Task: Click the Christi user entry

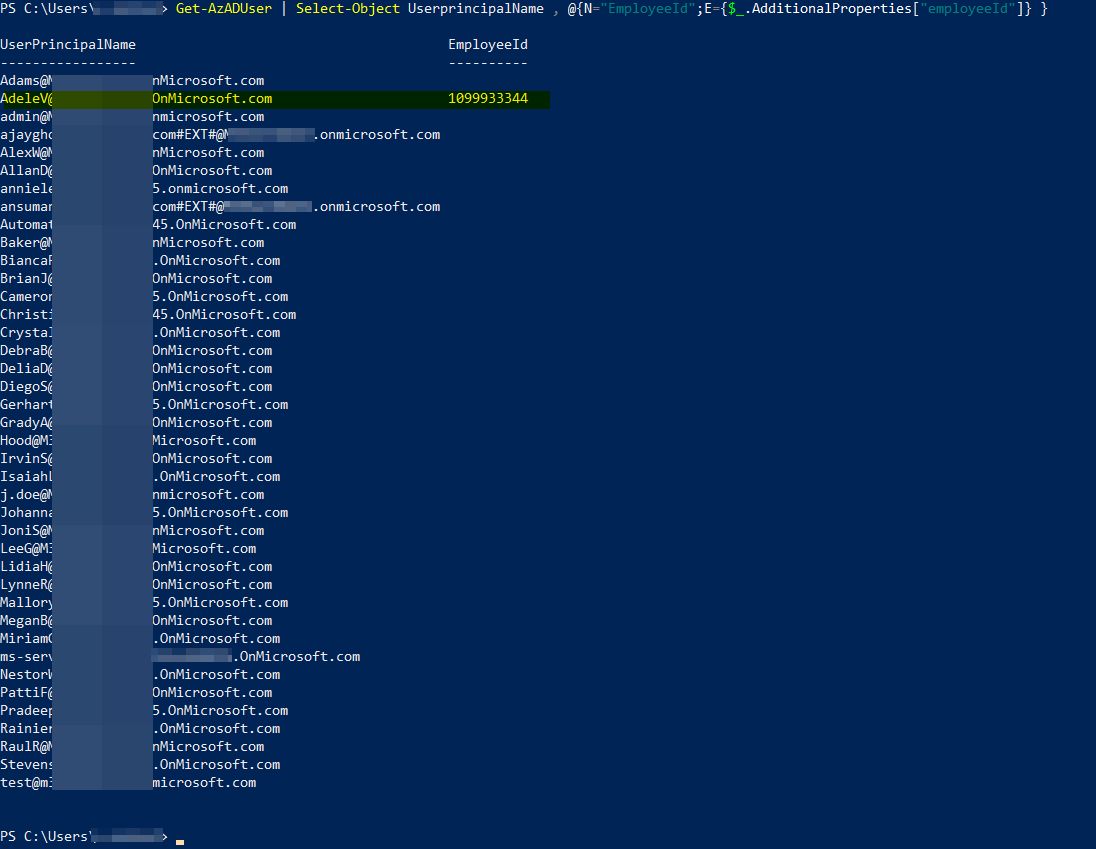Action: [148, 314]
